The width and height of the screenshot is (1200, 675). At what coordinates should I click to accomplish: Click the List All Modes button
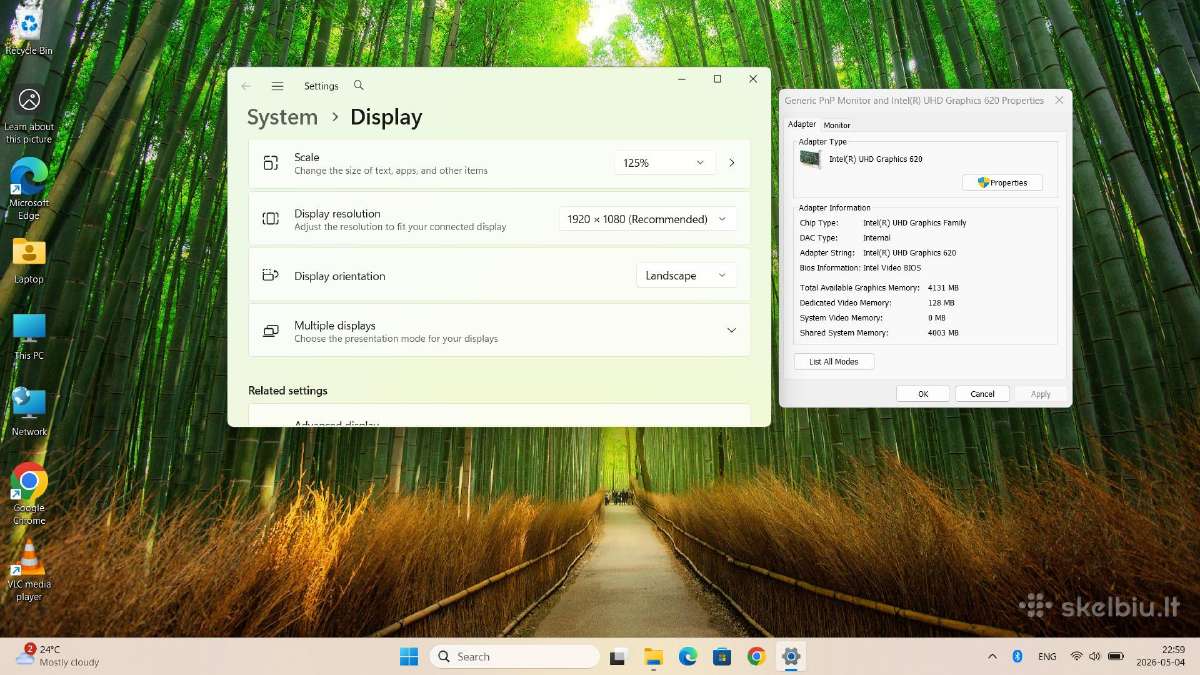pyautogui.click(x=834, y=362)
